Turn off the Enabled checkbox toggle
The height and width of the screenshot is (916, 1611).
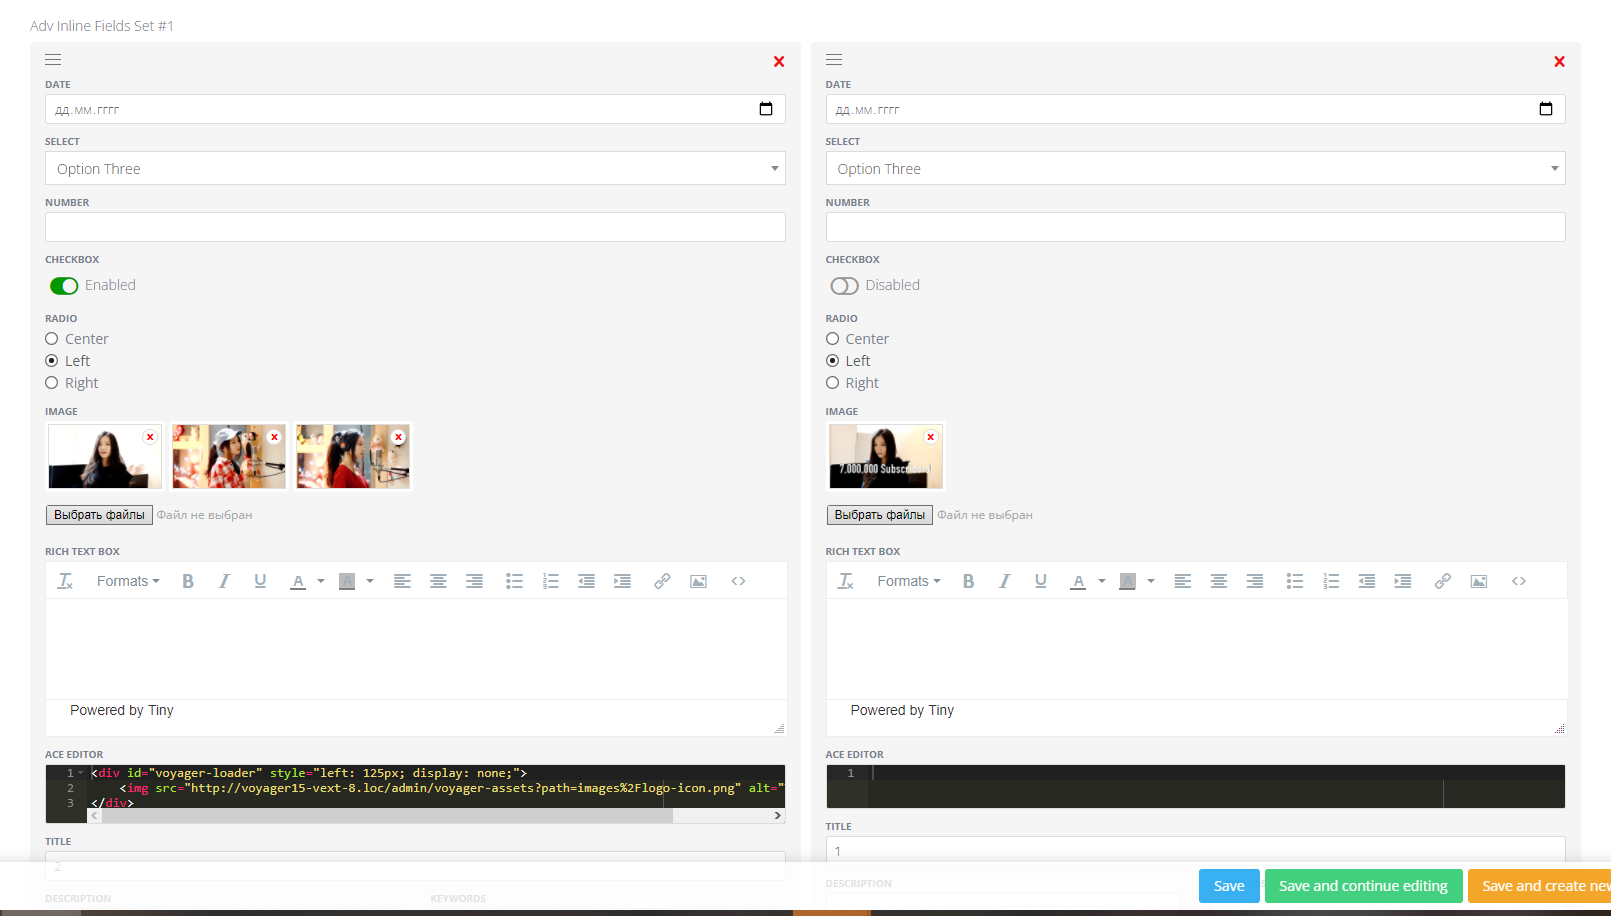[x=64, y=286]
